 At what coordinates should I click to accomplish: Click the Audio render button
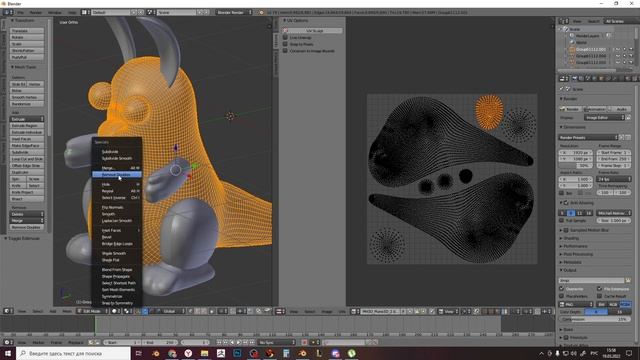619,109
